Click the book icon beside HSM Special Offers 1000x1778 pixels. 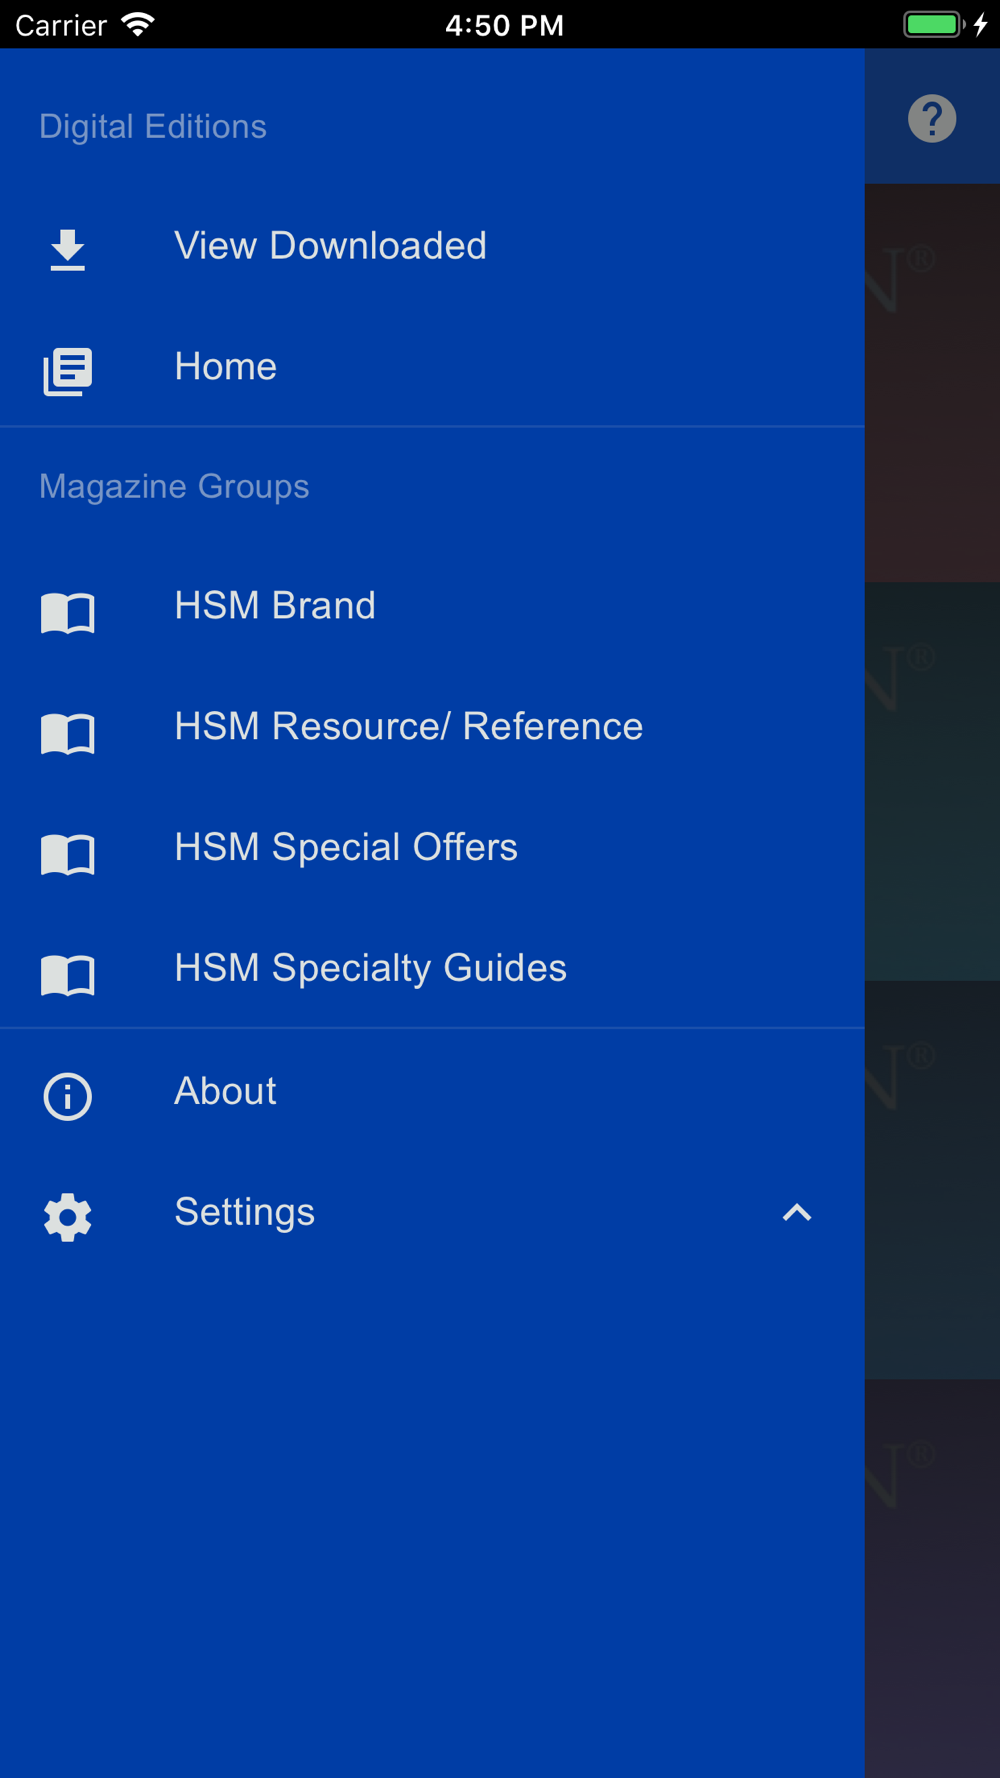coord(67,853)
